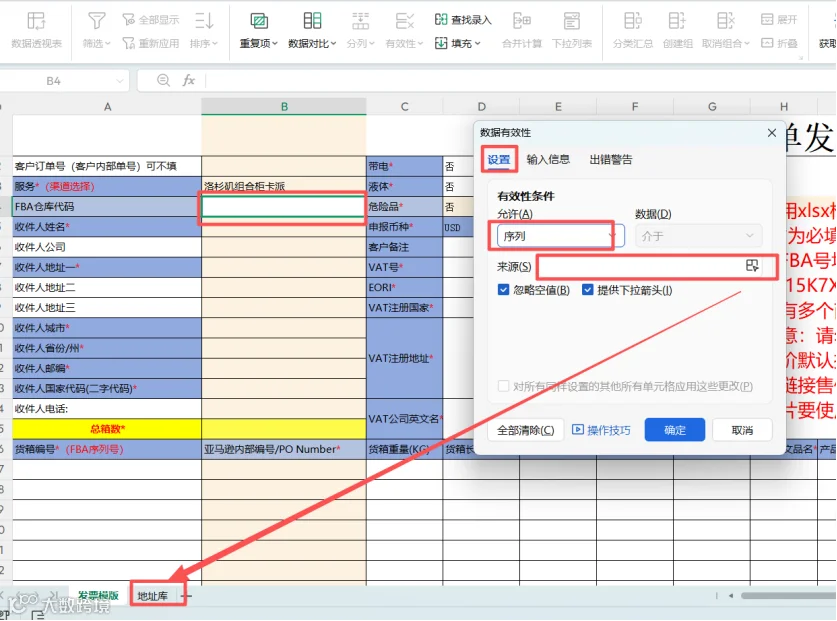Click the 下拉列表 dropdown list icon

click(572, 21)
